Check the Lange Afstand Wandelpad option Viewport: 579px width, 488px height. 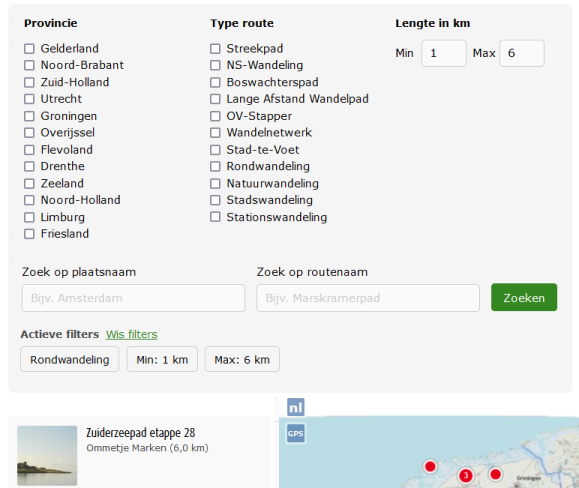click(x=215, y=99)
